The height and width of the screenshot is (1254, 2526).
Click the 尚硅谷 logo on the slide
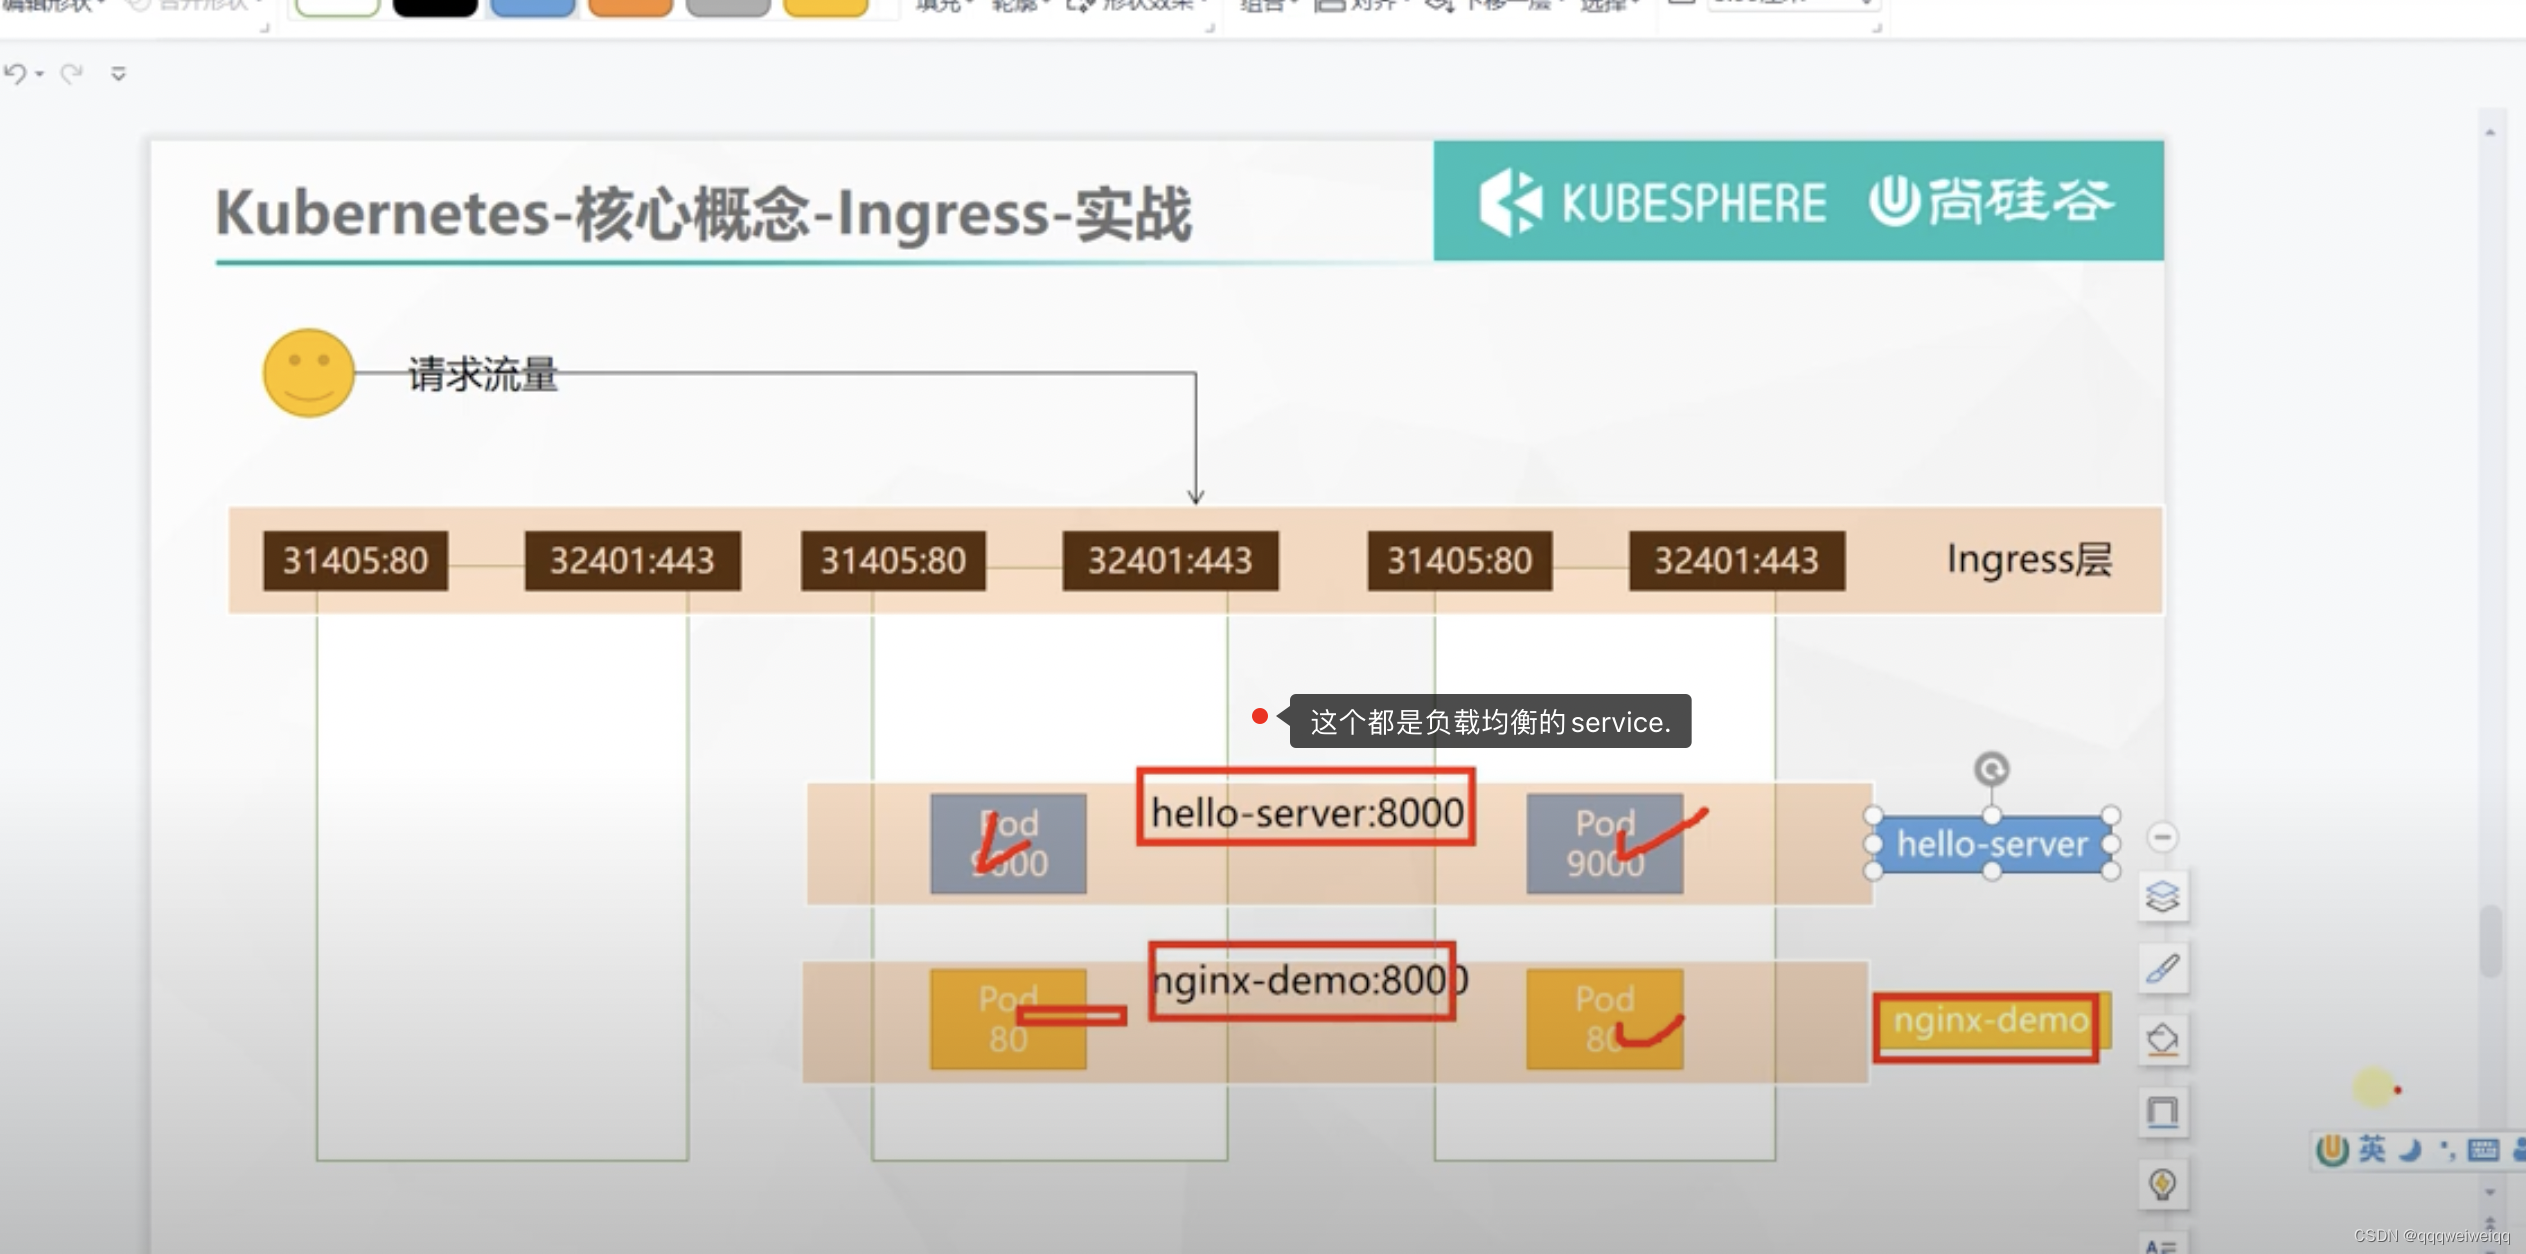(x=1991, y=201)
